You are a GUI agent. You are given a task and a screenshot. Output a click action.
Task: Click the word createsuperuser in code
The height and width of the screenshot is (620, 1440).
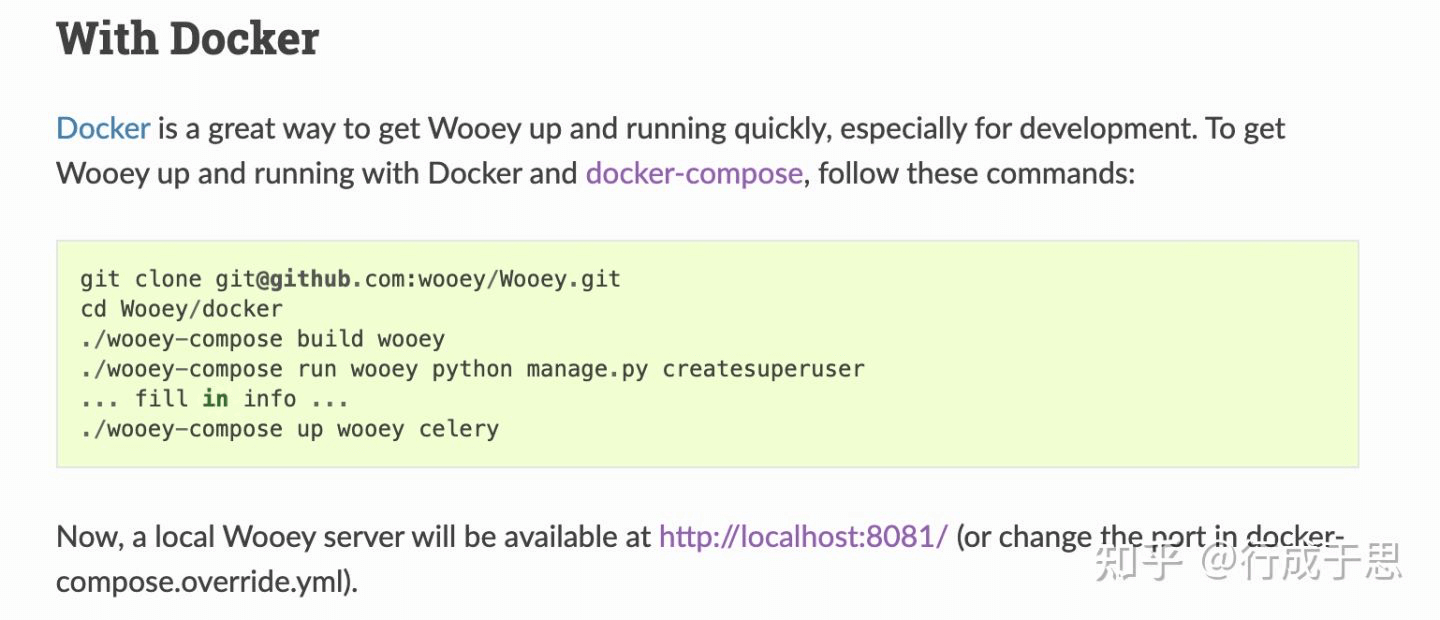[x=764, y=369]
